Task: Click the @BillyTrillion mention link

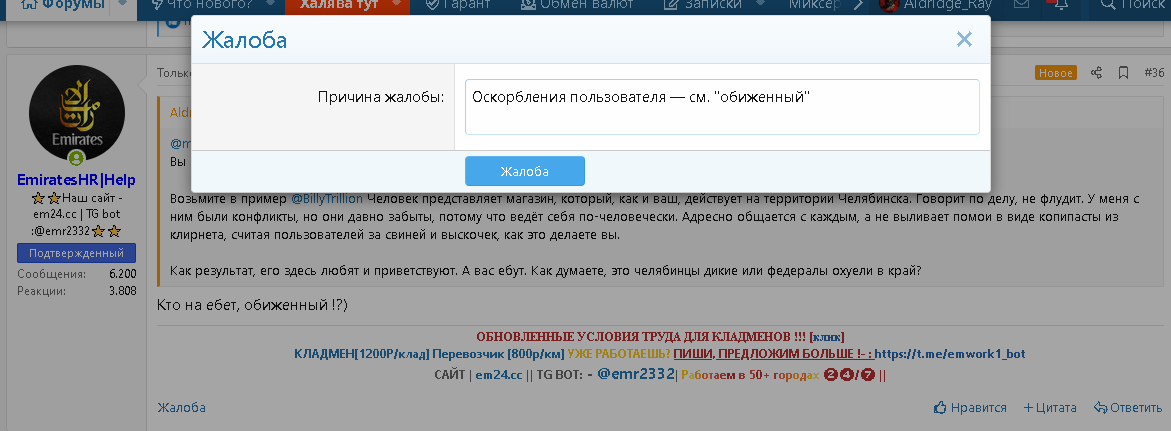Action: coord(327,198)
